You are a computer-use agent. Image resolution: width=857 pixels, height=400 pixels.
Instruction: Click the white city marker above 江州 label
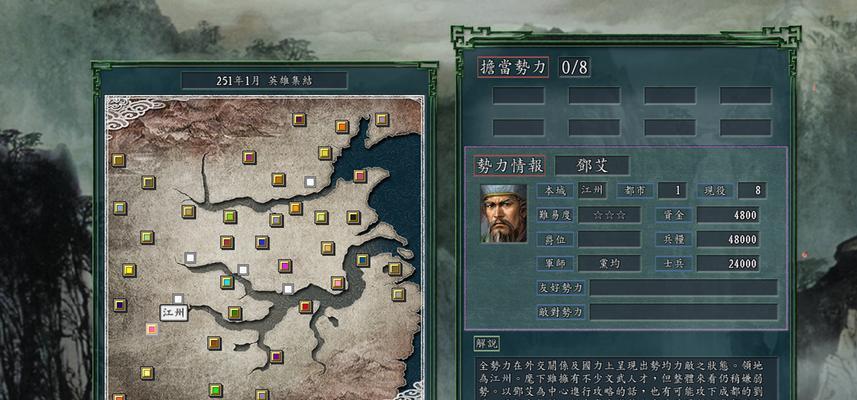pyautogui.click(x=178, y=299)
